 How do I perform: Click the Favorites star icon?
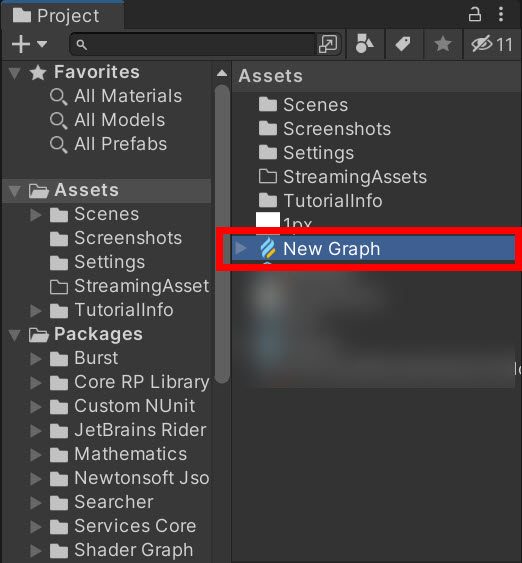pyautogui.click(x=38, y=73)
